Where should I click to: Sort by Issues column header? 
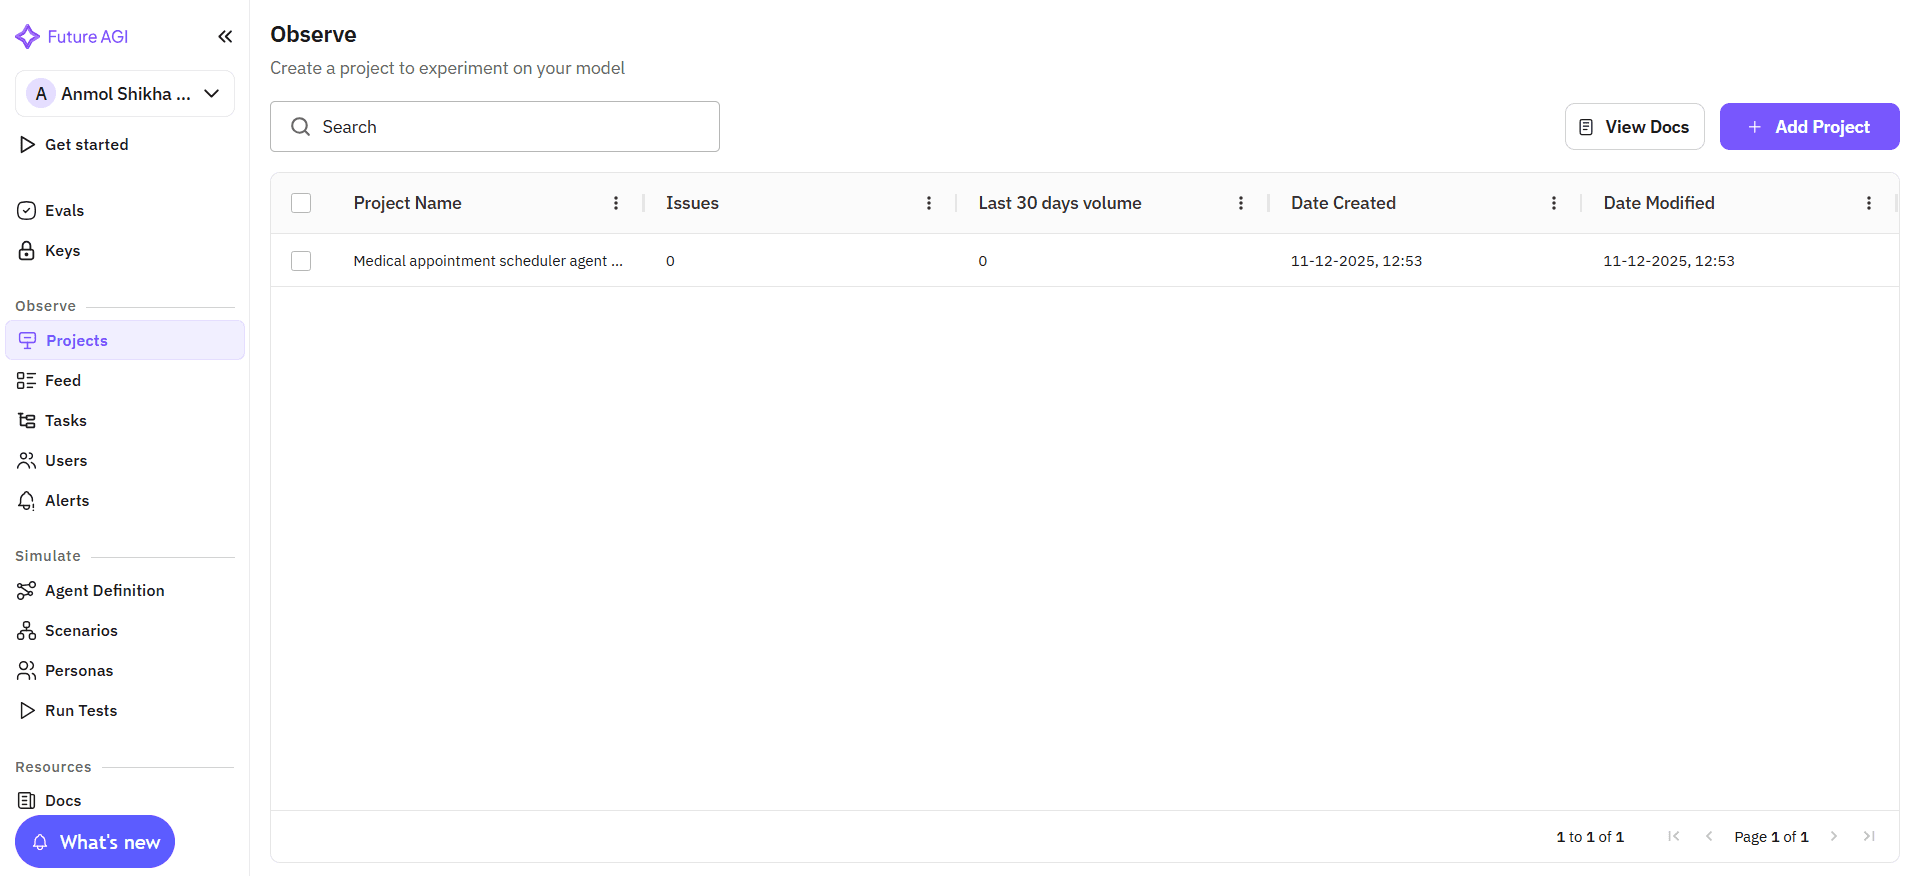pos(692,203)
